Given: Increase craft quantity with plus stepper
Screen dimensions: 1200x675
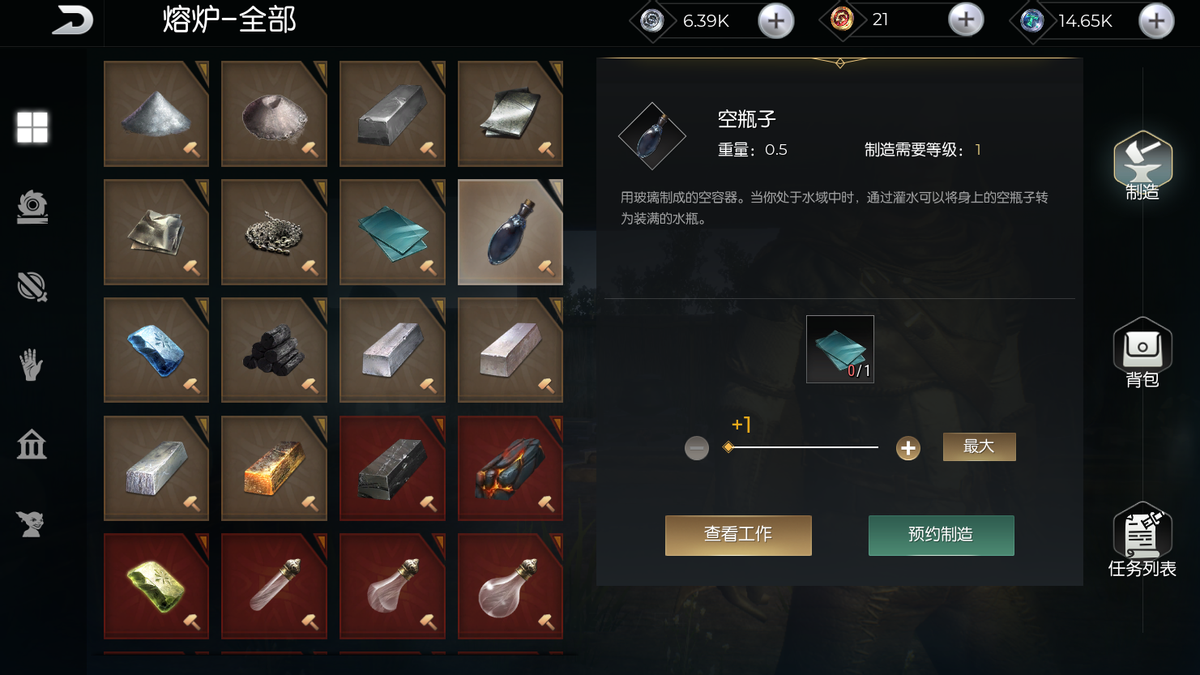Looking at the screenshot, I should click(908, 448).
